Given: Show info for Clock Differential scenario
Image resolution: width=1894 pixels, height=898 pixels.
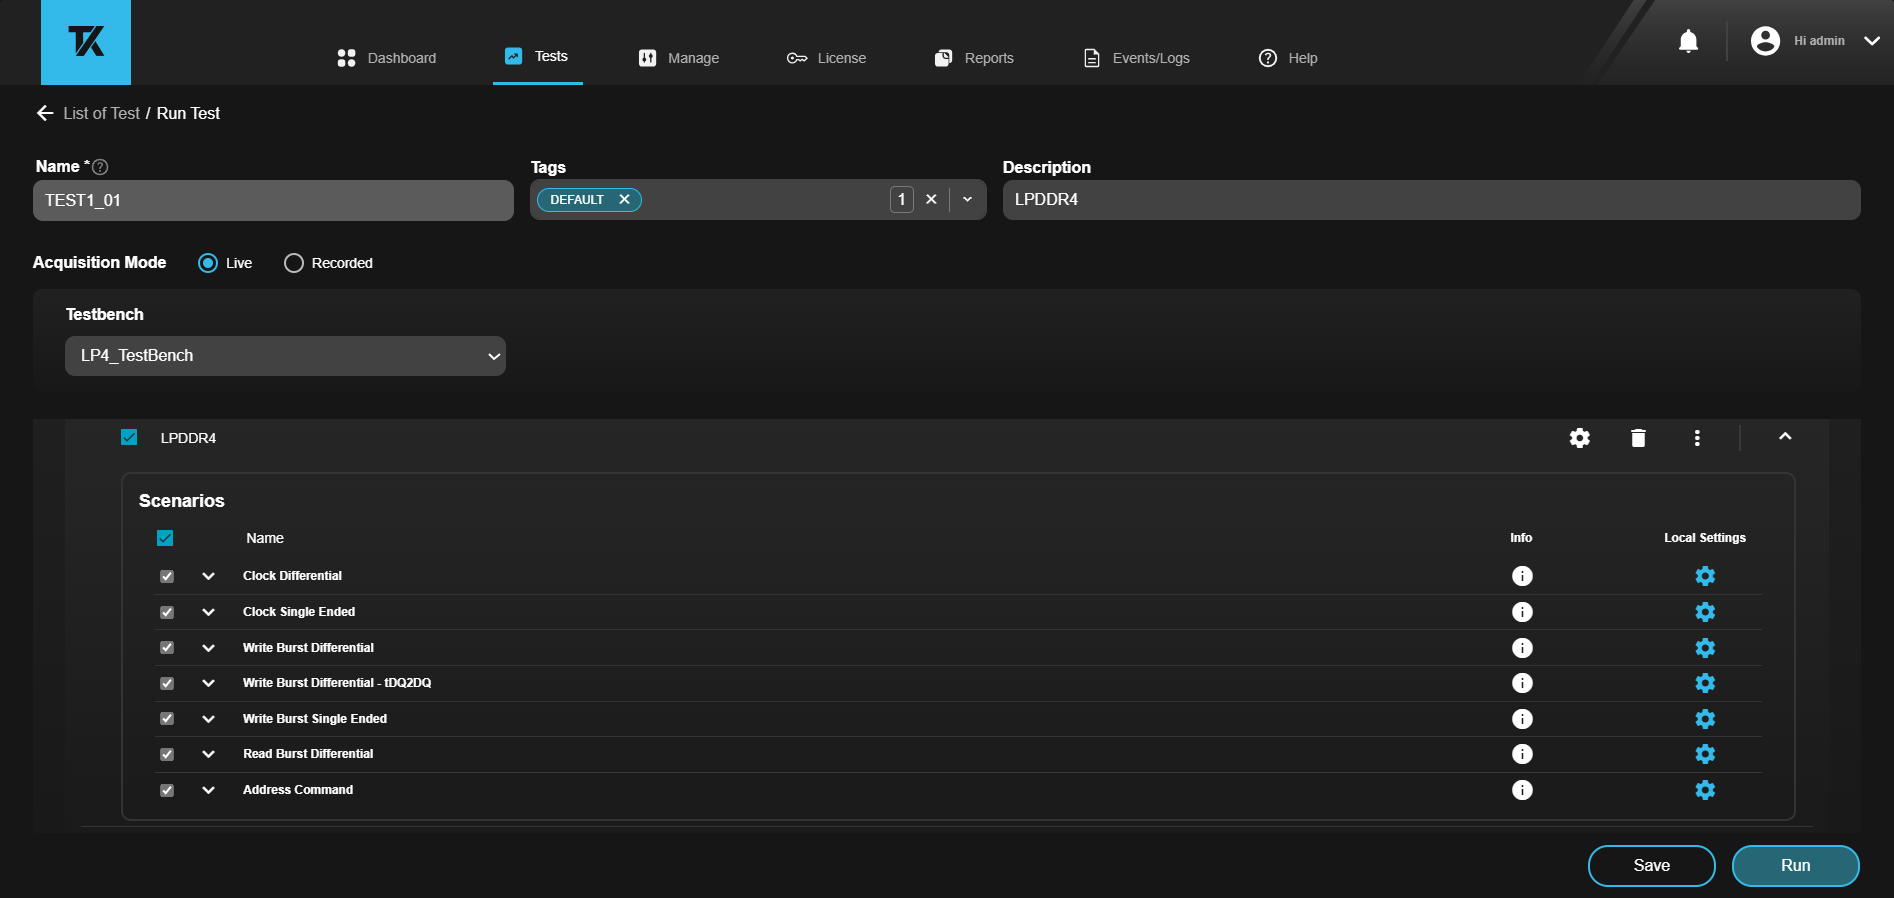Looking at the screenshot, I should [x=1522, y=576].
